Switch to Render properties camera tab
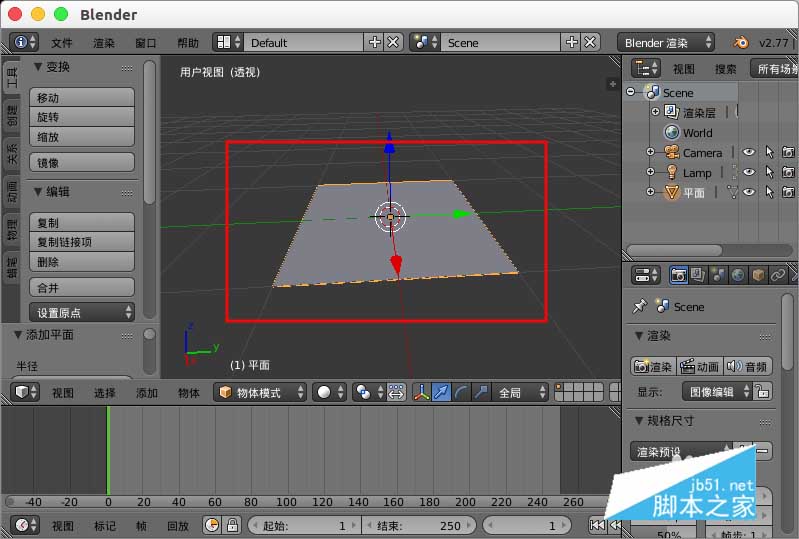 click(678, 276)
